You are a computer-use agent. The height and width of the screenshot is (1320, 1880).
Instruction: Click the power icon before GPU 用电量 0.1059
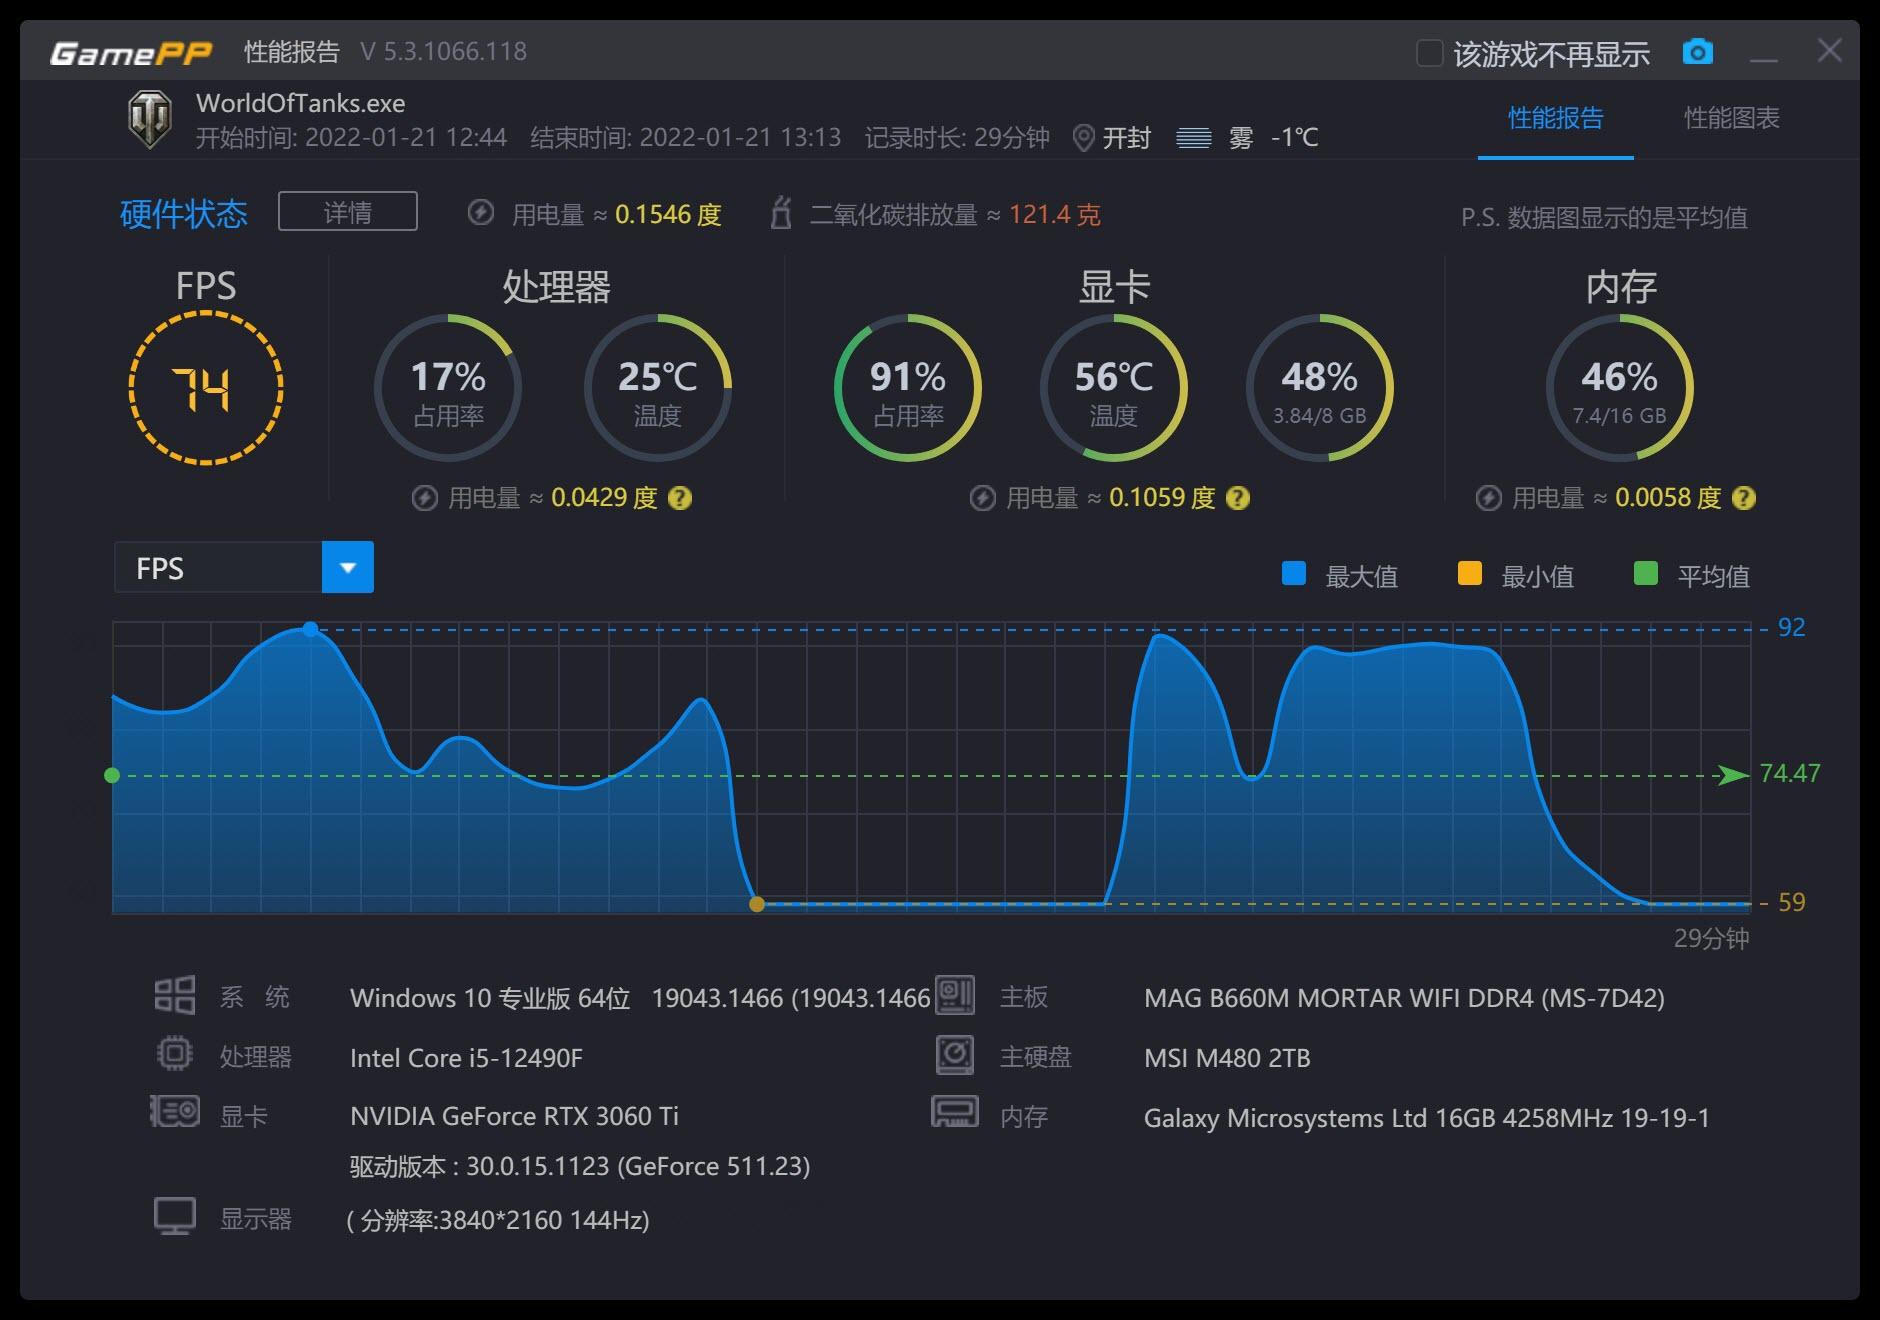click(983, 497)
